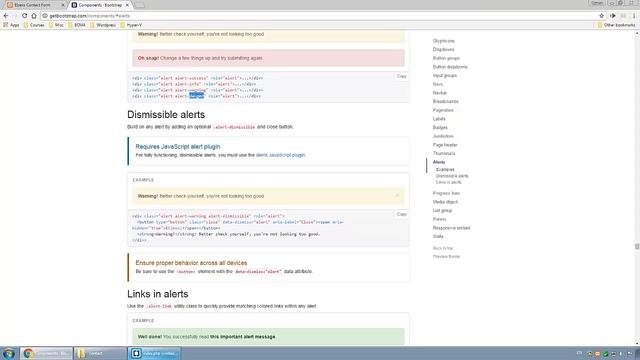
Task: Follow the alerts JavaScript plugin link
Action: 280,155
